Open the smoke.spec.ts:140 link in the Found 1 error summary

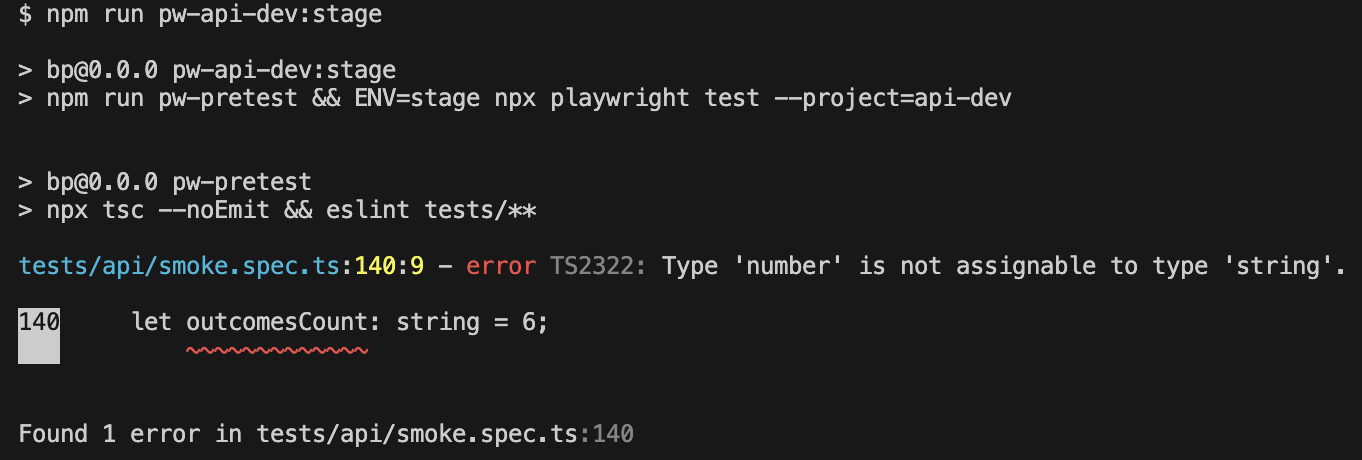tap(445, 434)
